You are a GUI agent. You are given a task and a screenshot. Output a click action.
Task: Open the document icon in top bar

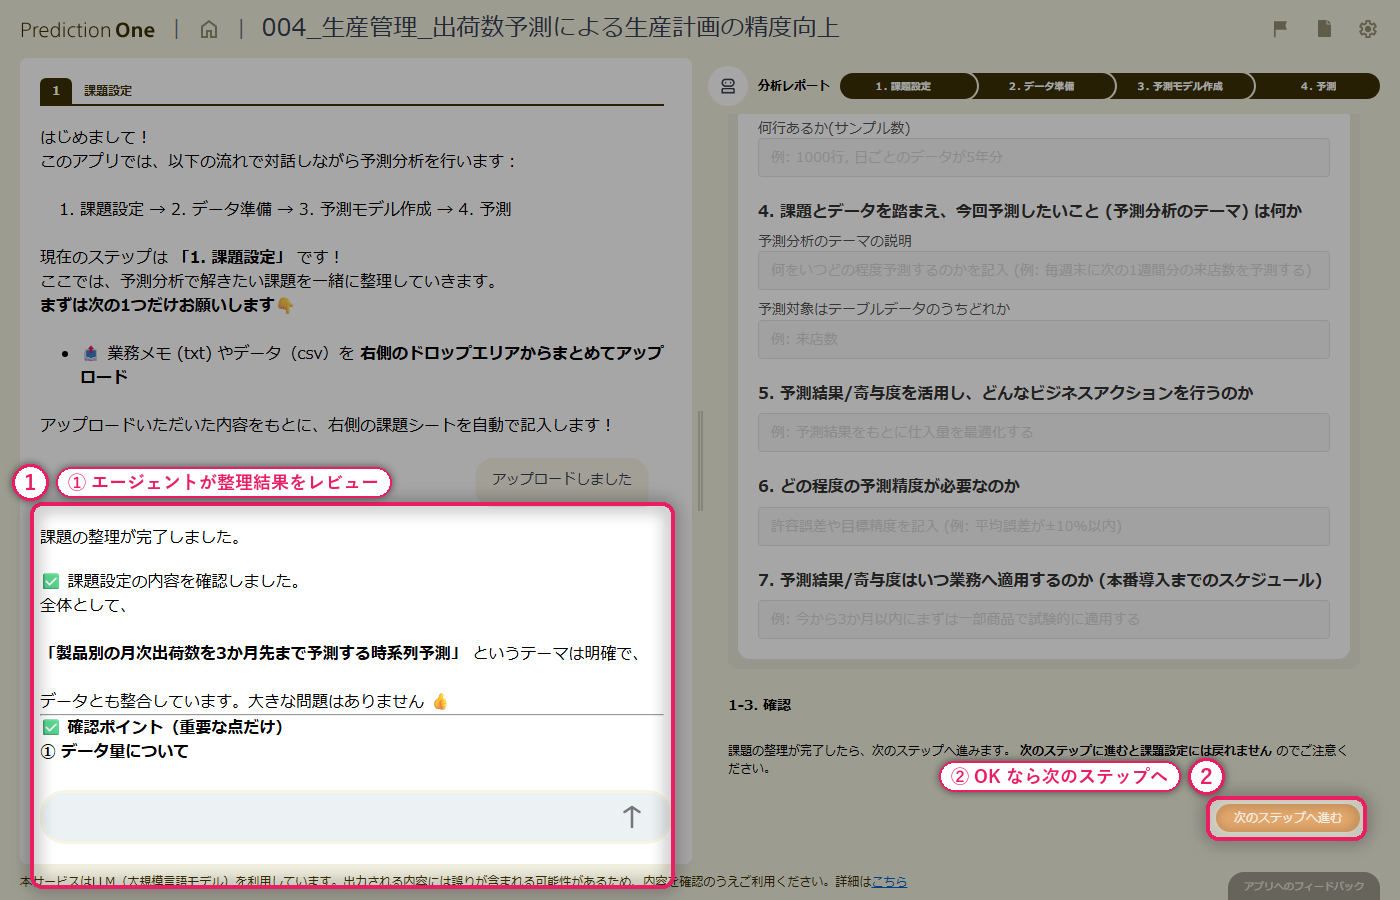(x=1324, y=29)
